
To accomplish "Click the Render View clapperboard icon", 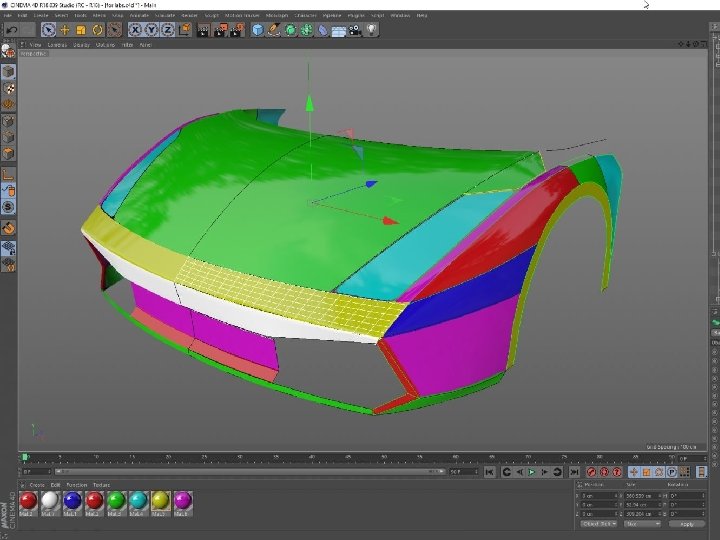I will point(203,30).
